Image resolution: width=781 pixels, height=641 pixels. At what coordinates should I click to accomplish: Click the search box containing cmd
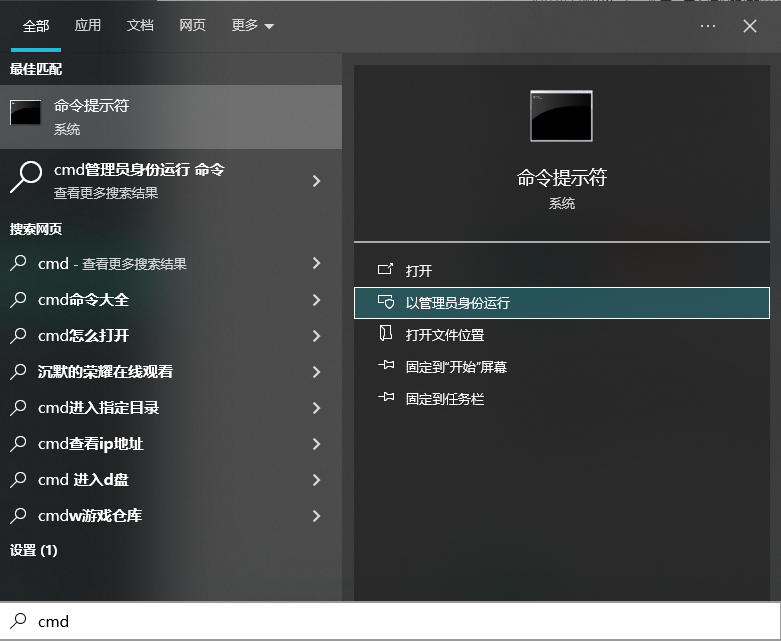[390, 621]
